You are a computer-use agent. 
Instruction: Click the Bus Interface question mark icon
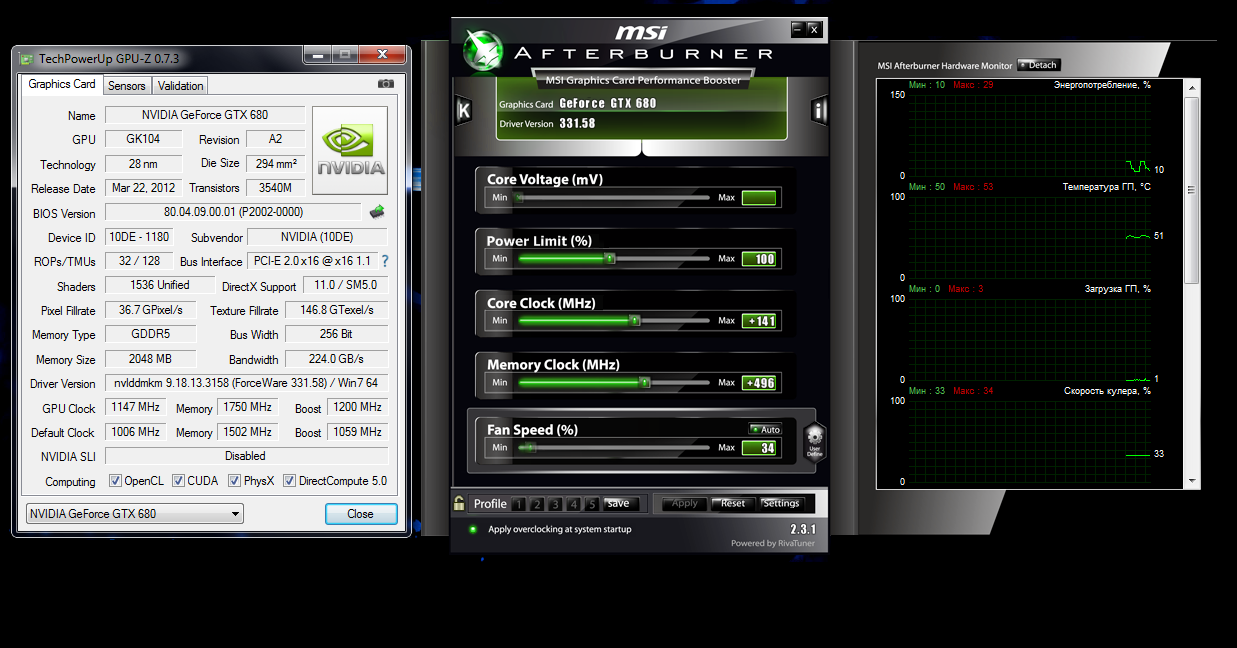click(384, 261)
